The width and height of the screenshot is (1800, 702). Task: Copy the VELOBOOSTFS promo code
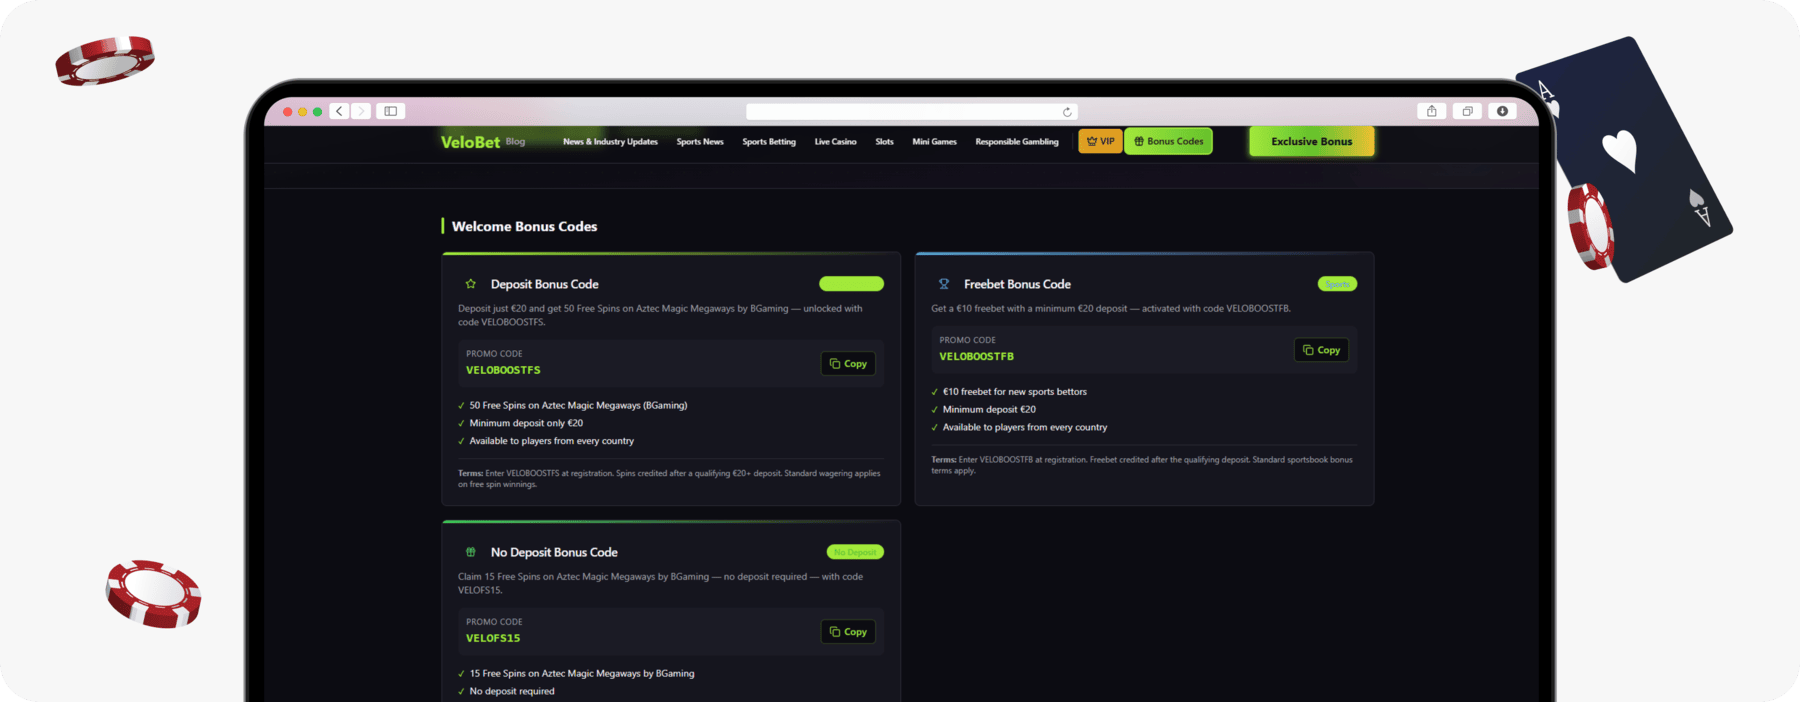pyautogui.click(x=848, y=364)
